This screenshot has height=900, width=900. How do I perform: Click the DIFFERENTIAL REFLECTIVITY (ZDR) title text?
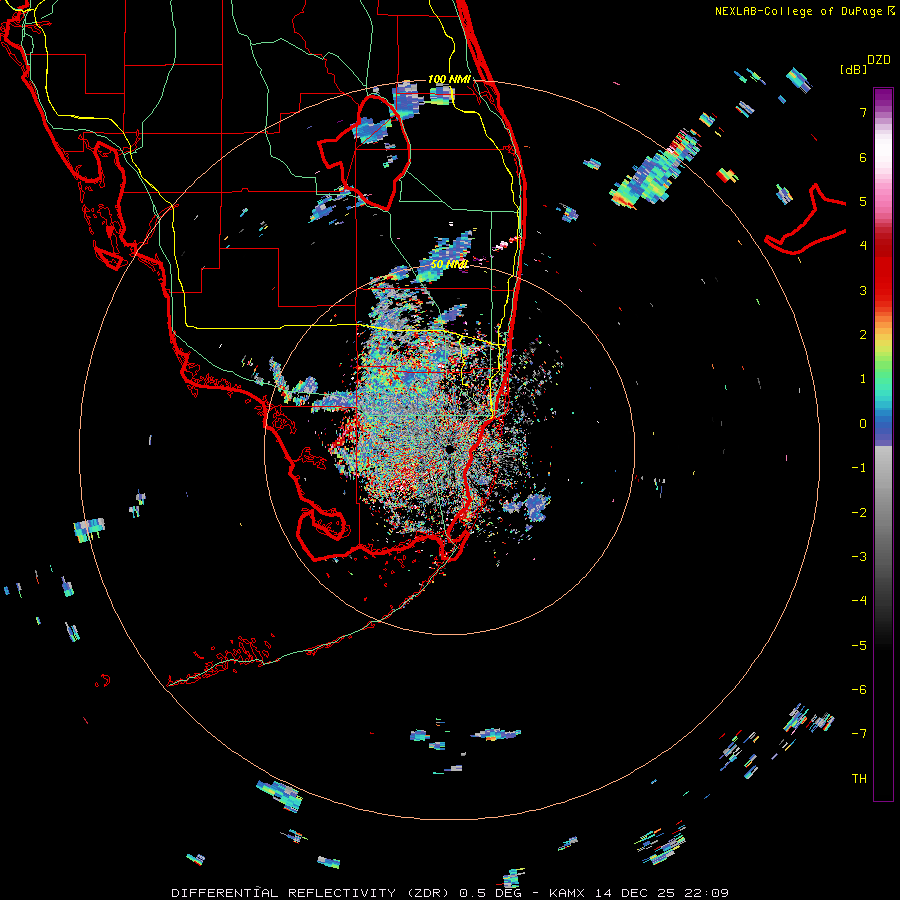pyautogui.click(x=311, y=893)
